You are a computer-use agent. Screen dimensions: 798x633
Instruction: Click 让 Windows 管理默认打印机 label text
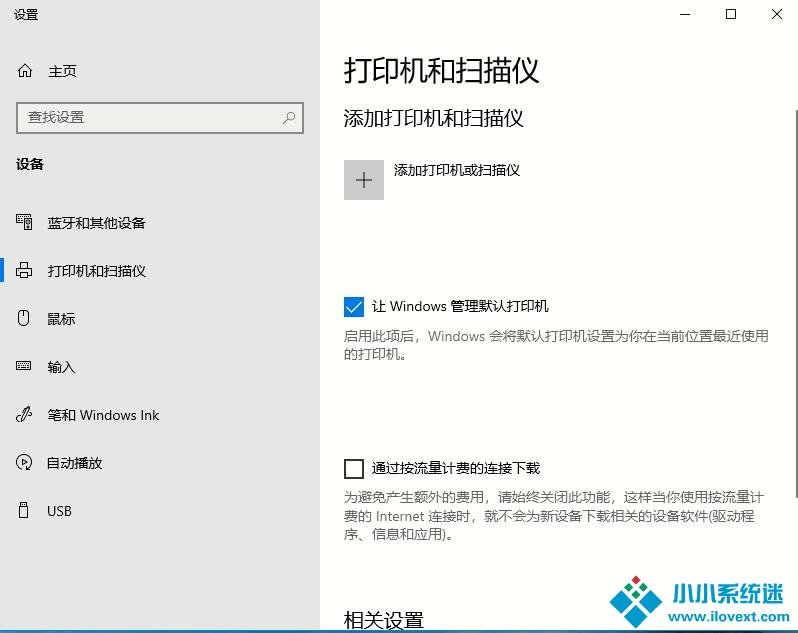(x=460, y=306)
